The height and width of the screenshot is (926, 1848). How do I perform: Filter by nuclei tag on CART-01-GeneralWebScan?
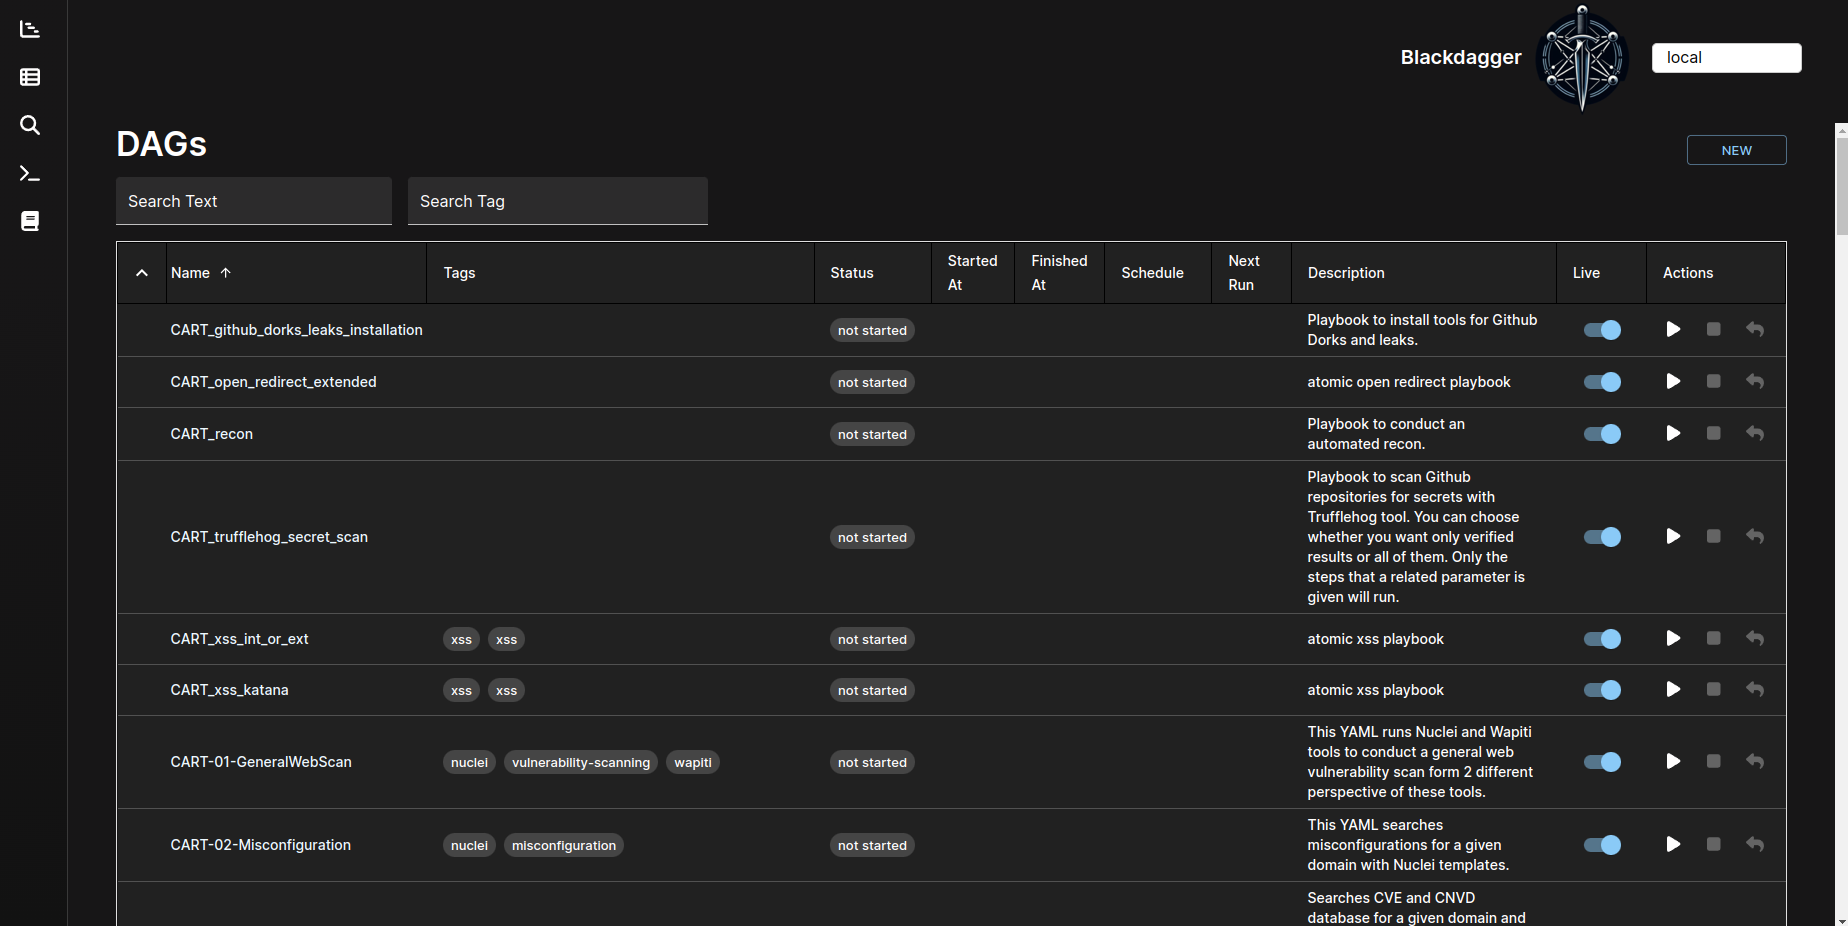tap(469, 762)
